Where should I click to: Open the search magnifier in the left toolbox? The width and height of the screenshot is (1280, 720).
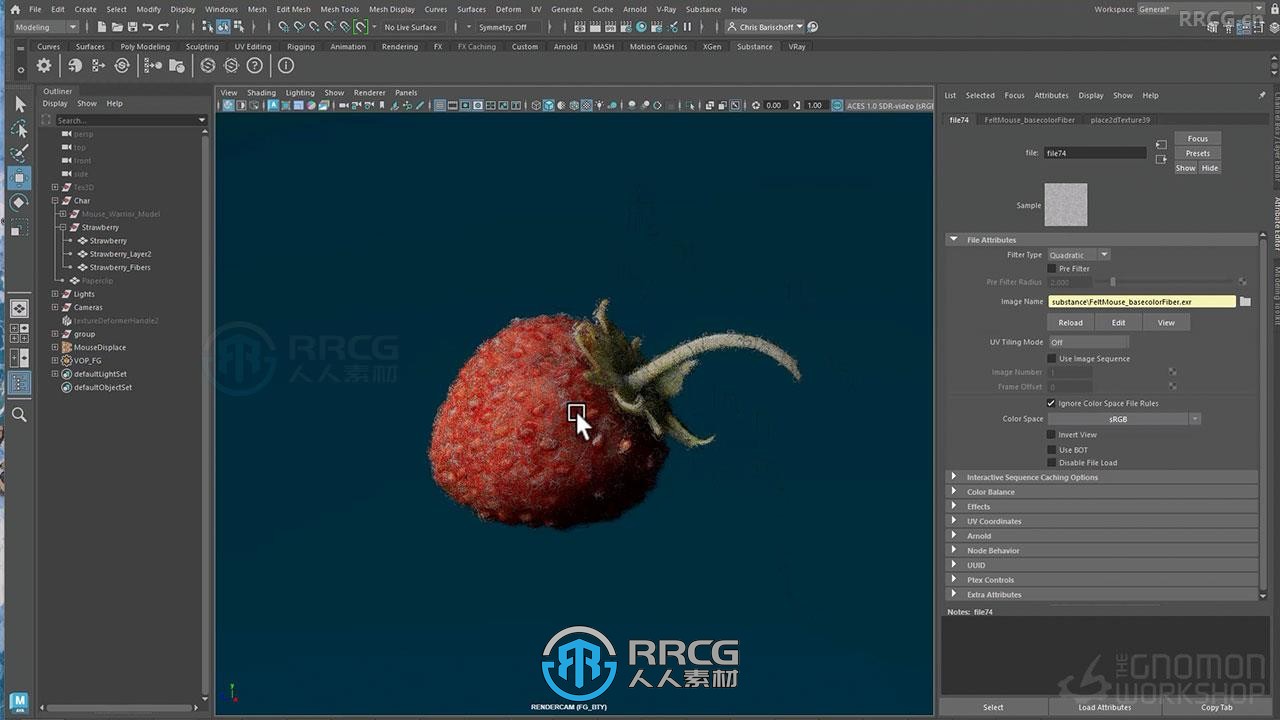click(19, 414)
